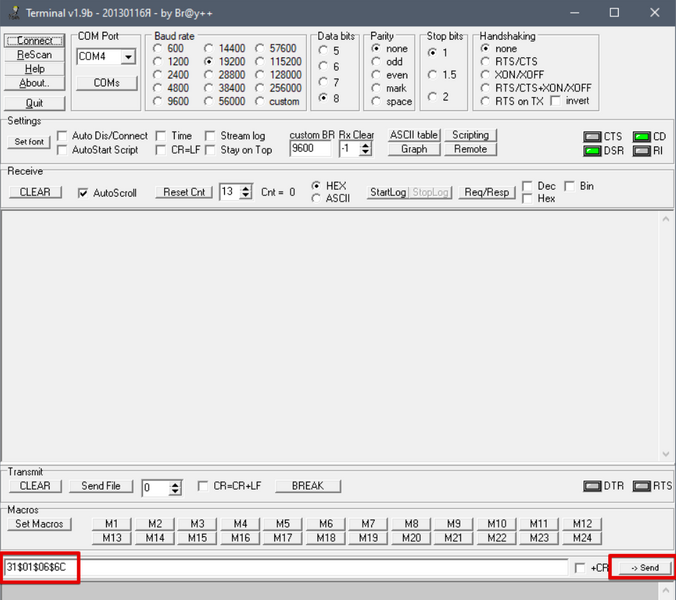Toggle the DTR indicator LED
The image size is (676, 600).
592,486
